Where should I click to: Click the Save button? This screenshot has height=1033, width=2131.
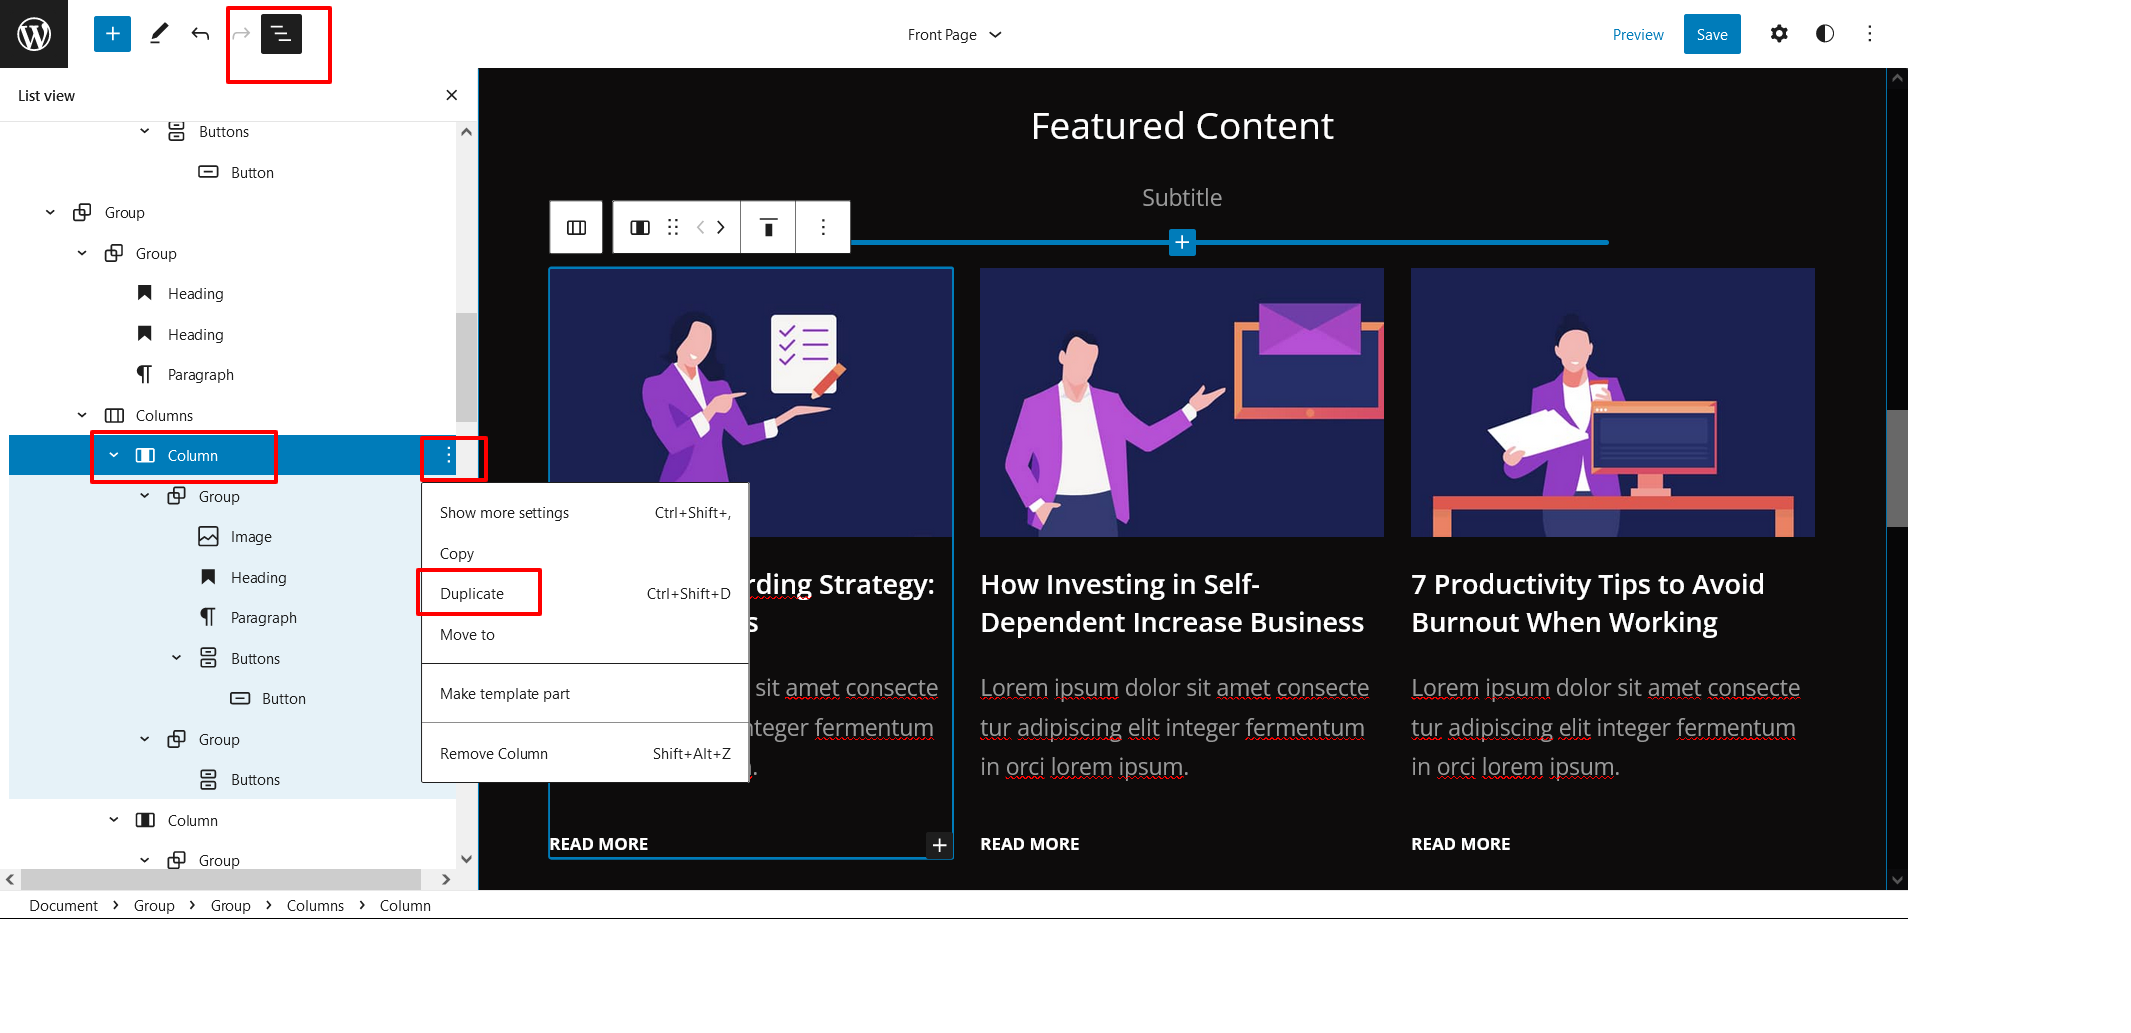coord(1711,35)
